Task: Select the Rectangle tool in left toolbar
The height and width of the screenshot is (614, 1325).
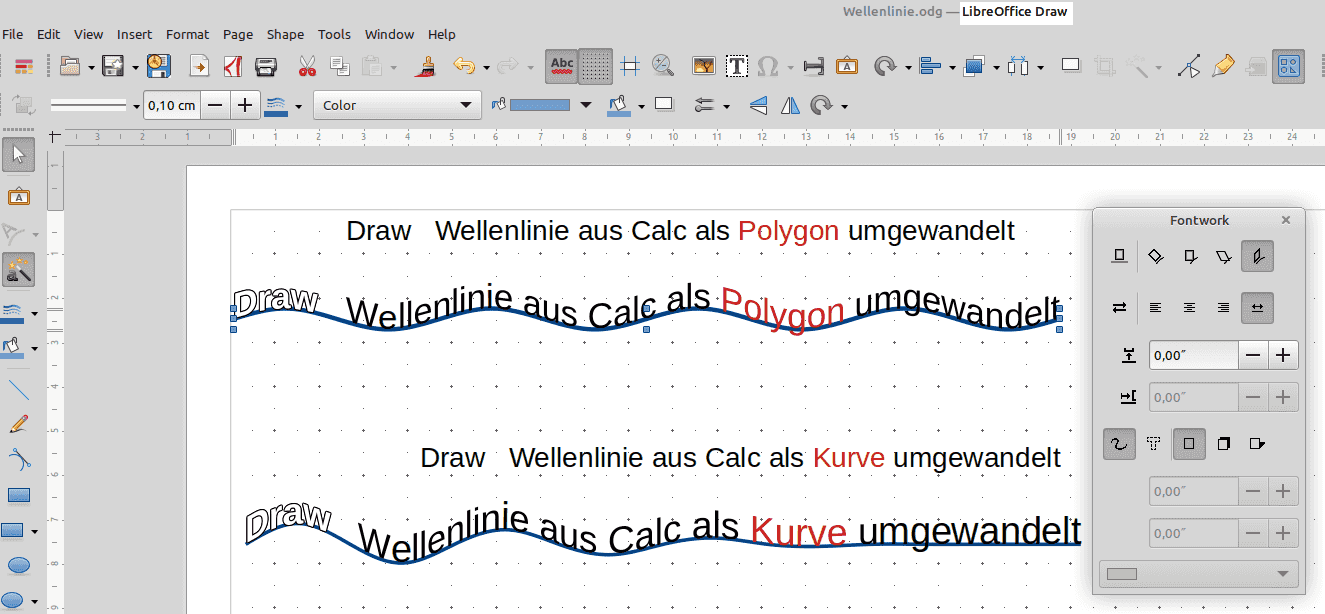Action: (19, 495)
